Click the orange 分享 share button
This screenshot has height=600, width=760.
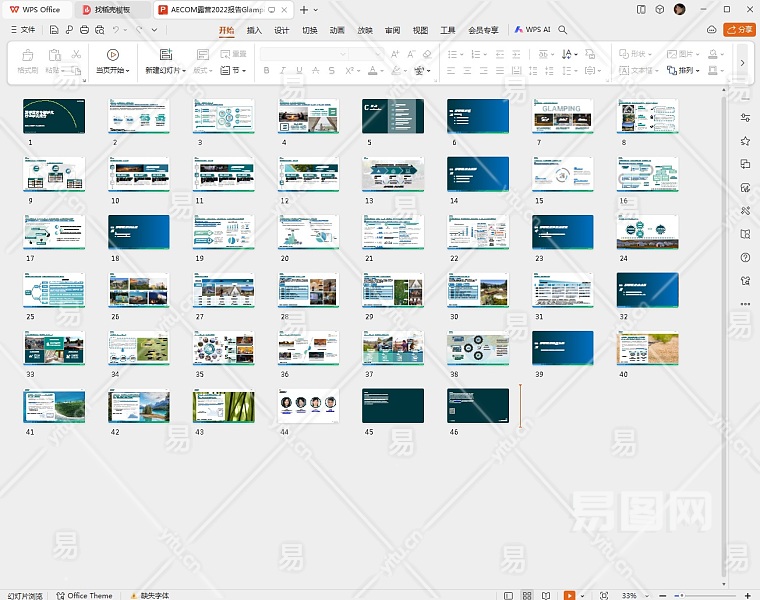coord(739,30)
